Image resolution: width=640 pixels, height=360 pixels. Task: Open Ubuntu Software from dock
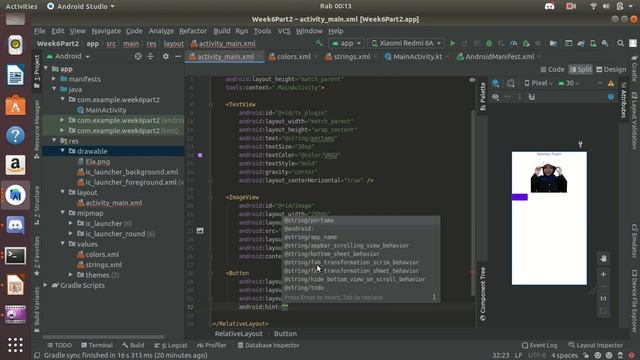[x=16, y=106]
